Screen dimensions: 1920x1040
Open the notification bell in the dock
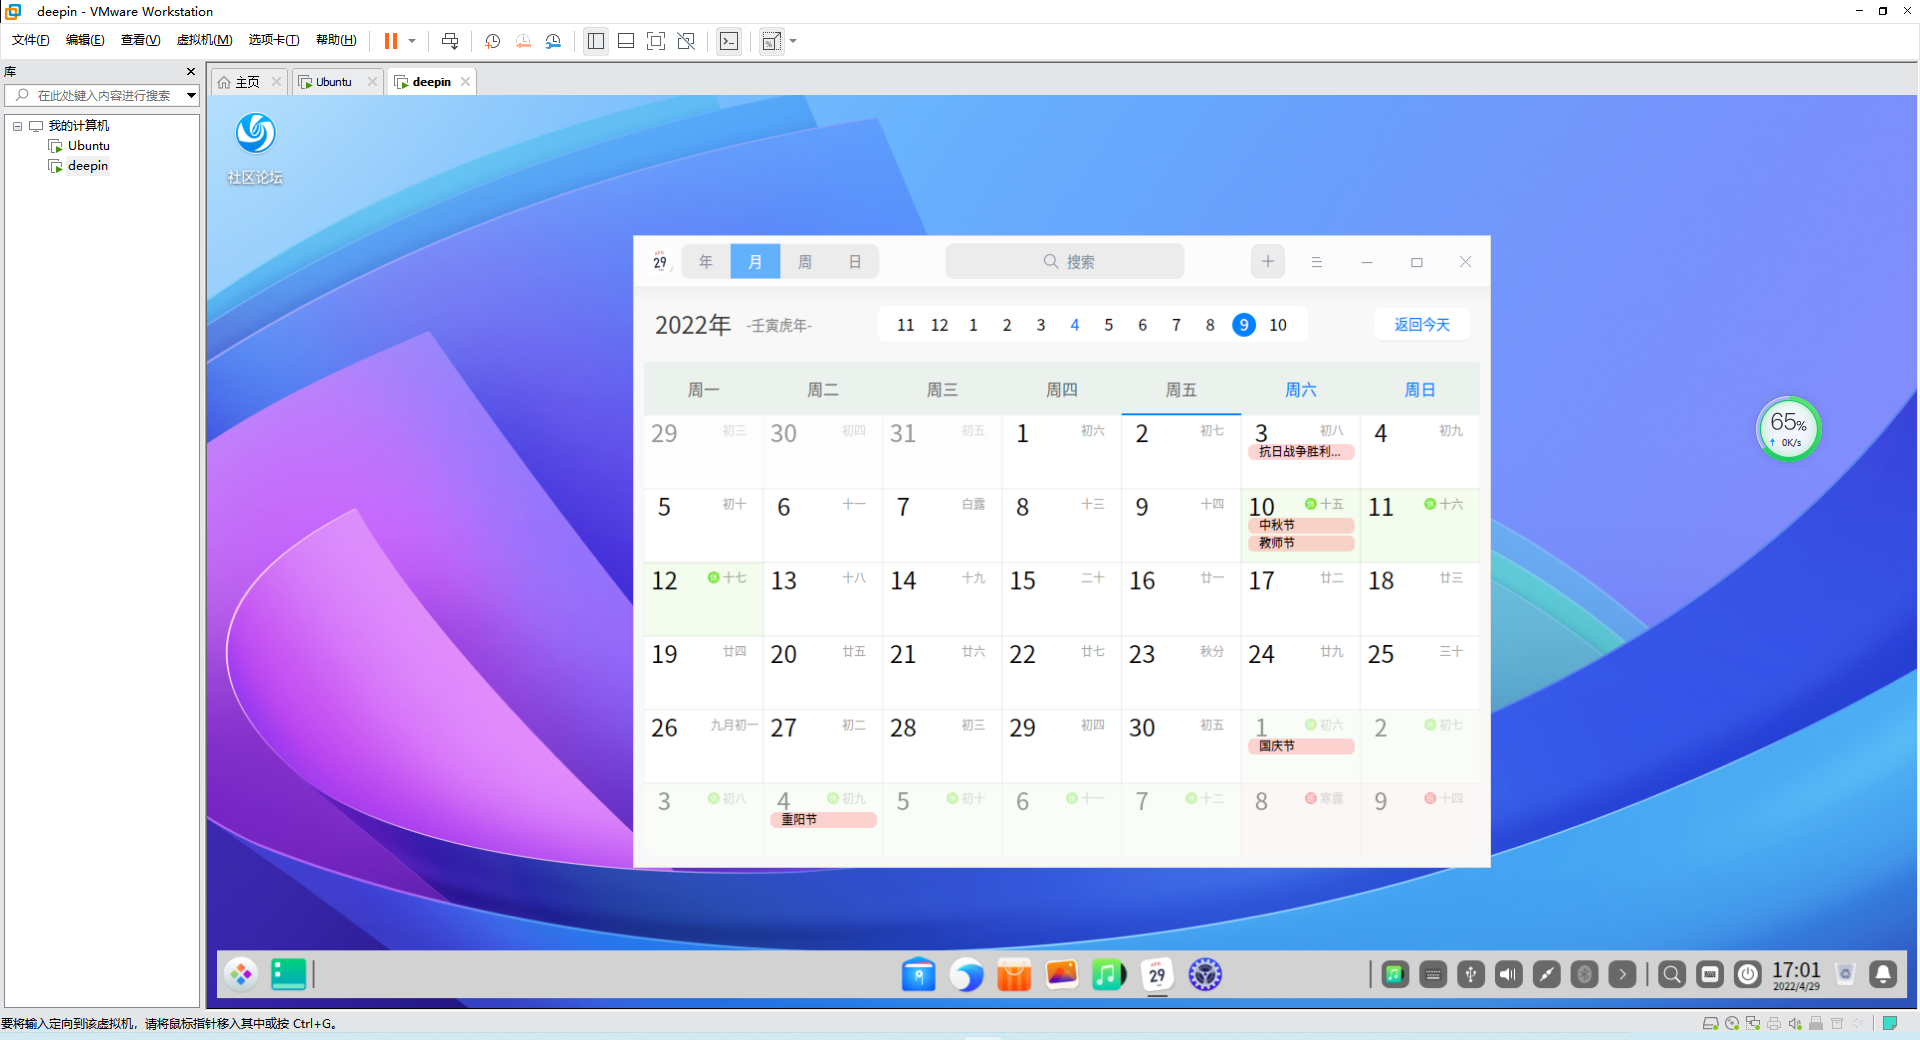coord(1883,974)
